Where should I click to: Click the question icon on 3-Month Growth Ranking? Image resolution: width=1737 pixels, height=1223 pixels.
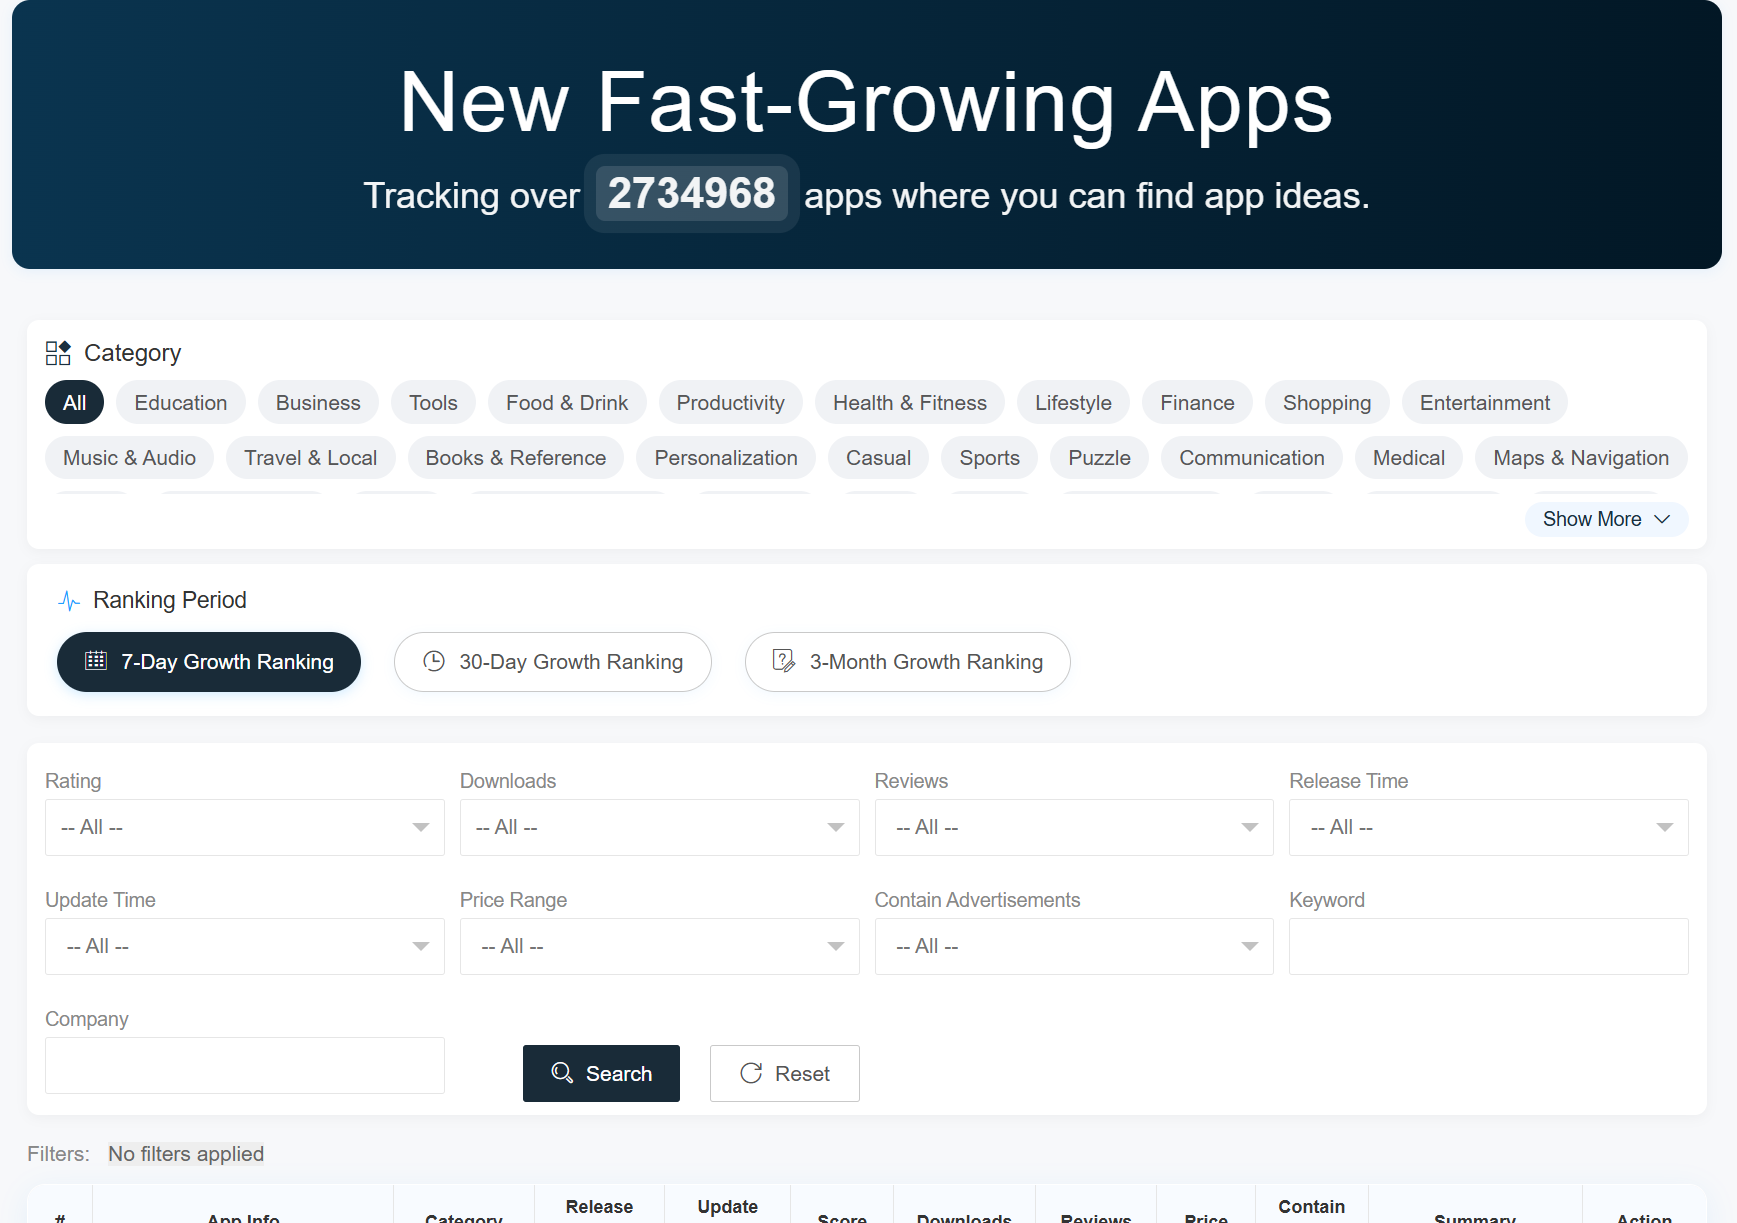tap(783, 661)
